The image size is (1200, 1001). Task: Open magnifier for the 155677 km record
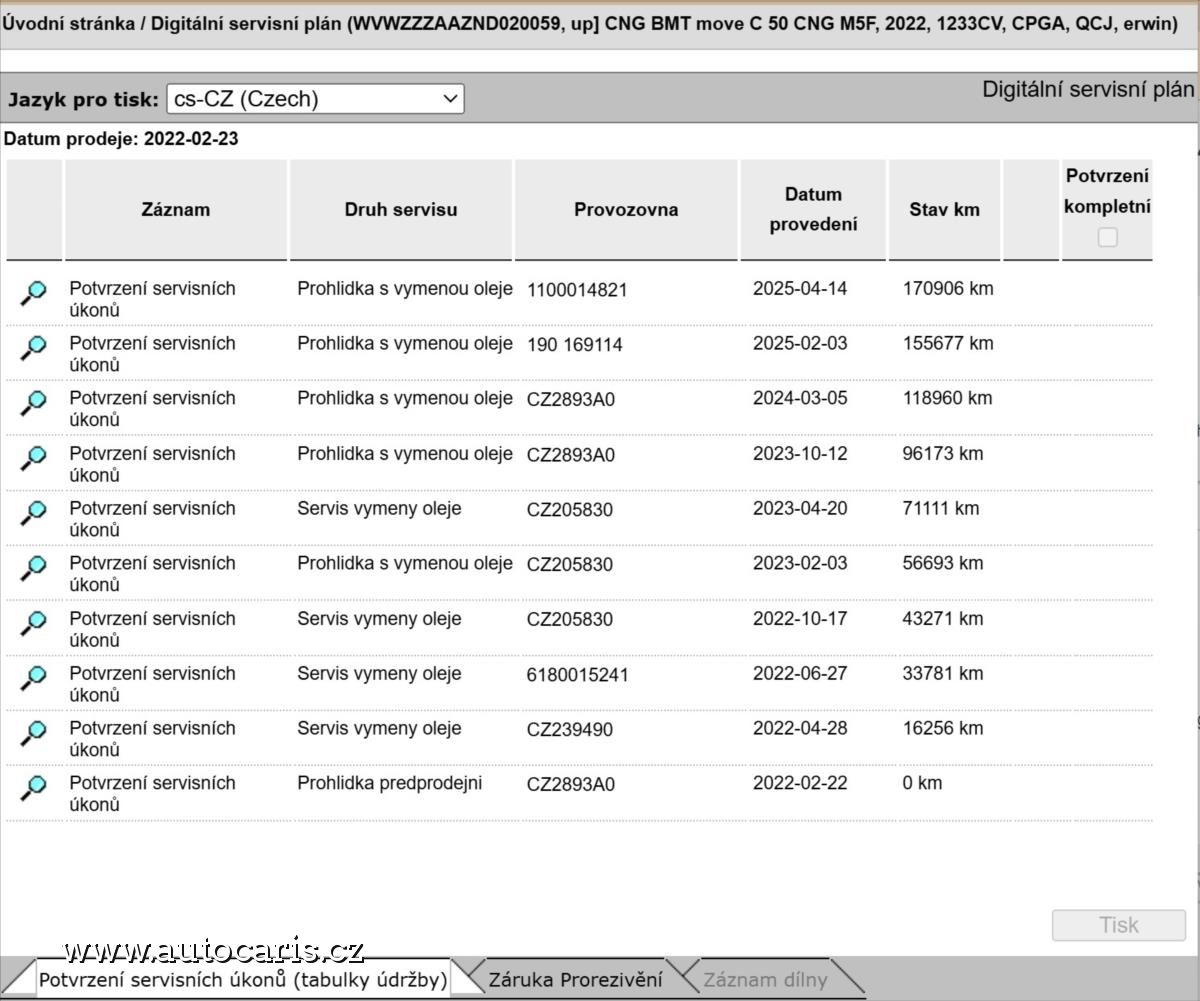[x=34, y=348]
